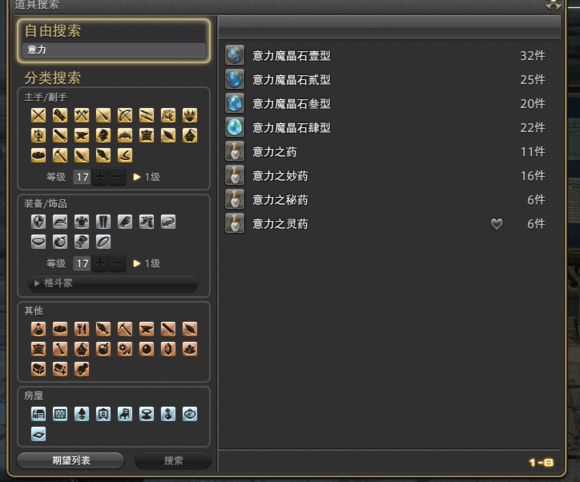Select the chair furniture icon under 房屋

pyautogui.click(x=125, y=414)
